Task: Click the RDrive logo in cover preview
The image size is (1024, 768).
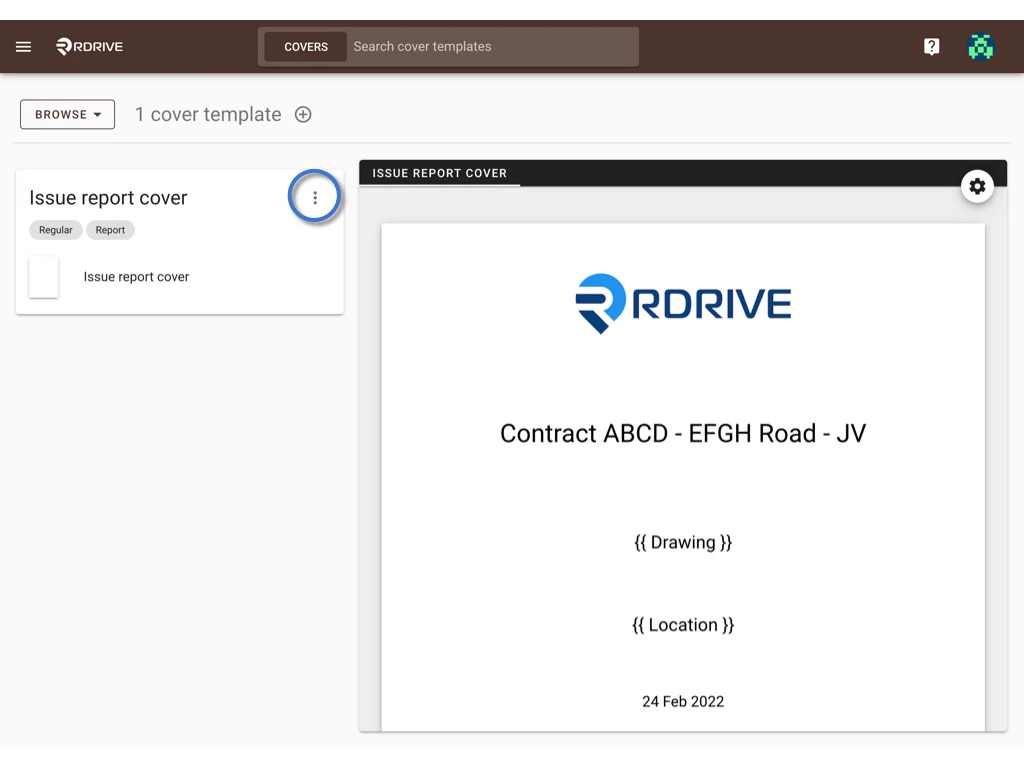Action: click(x=683, y=304)
